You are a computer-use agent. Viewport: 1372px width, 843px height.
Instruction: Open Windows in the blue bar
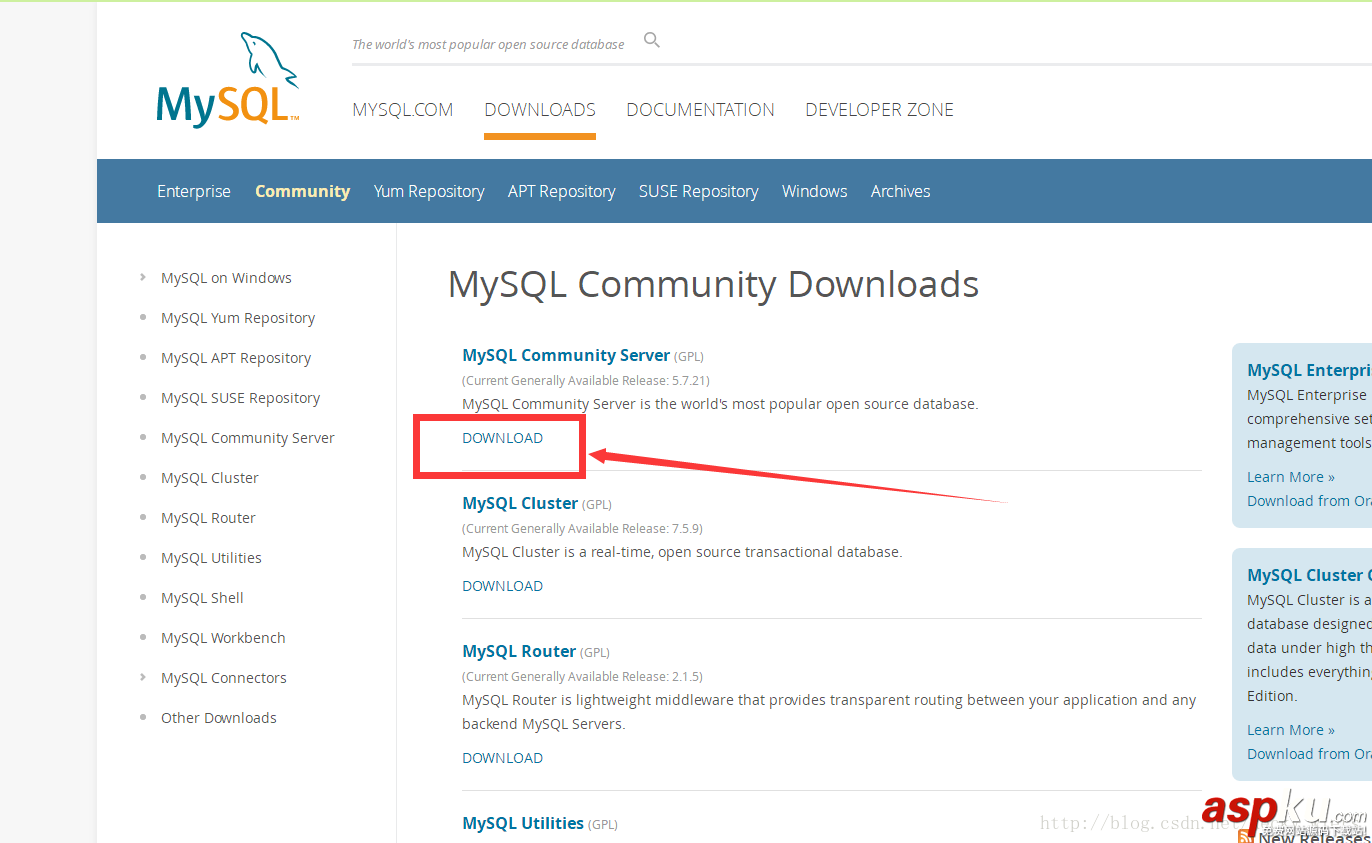click(815, 191)
